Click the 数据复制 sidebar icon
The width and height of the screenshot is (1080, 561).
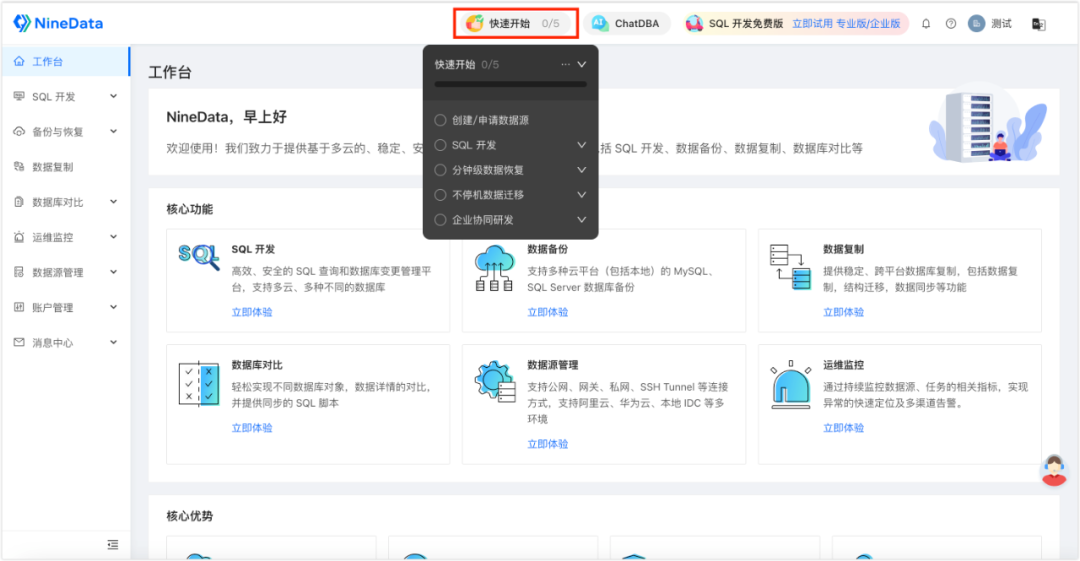coord(19,167)
